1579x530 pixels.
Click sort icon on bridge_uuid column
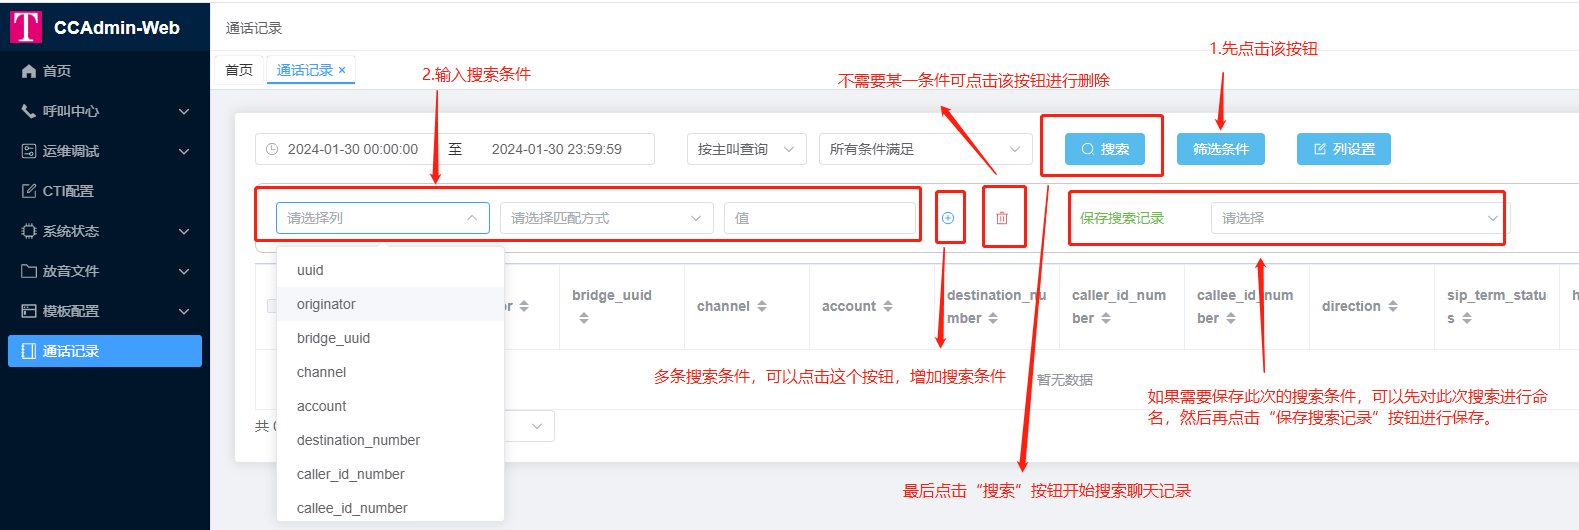(x=584, y=318)
